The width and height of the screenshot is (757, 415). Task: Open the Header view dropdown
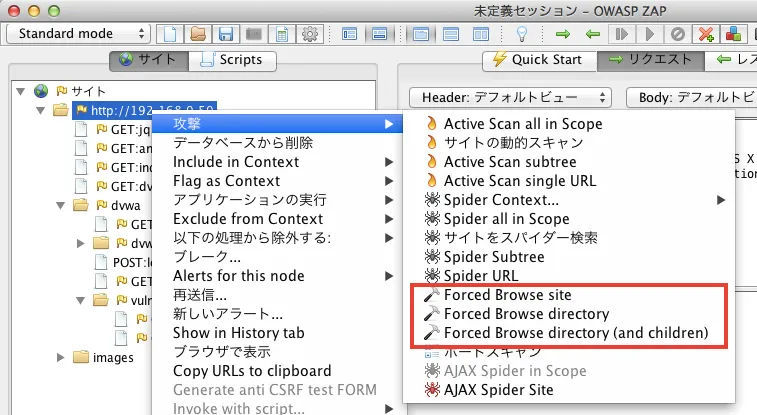pos(510,97)
